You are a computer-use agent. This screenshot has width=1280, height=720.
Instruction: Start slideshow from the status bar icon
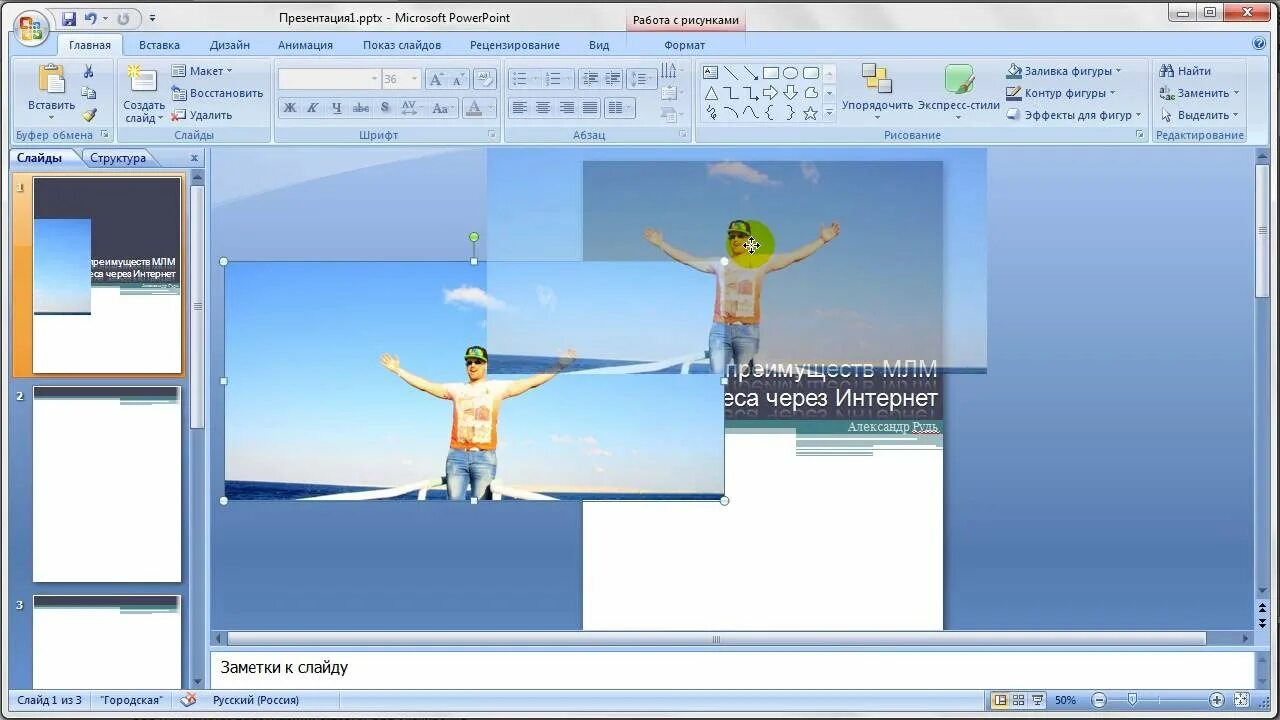pos(1038,700)
